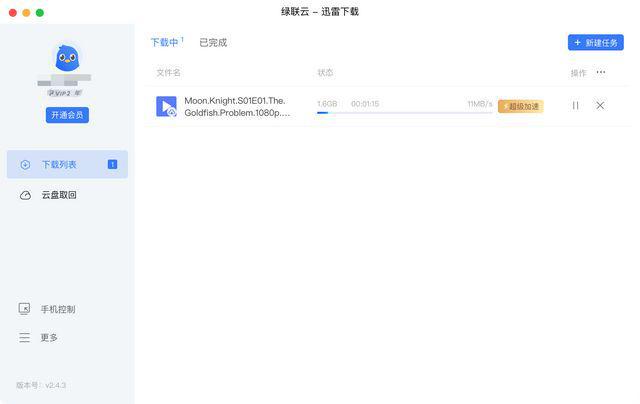Viewport: 640px width, 404px height.
Task: Click the phone control icon in sidebar
Action: [24, 309]
